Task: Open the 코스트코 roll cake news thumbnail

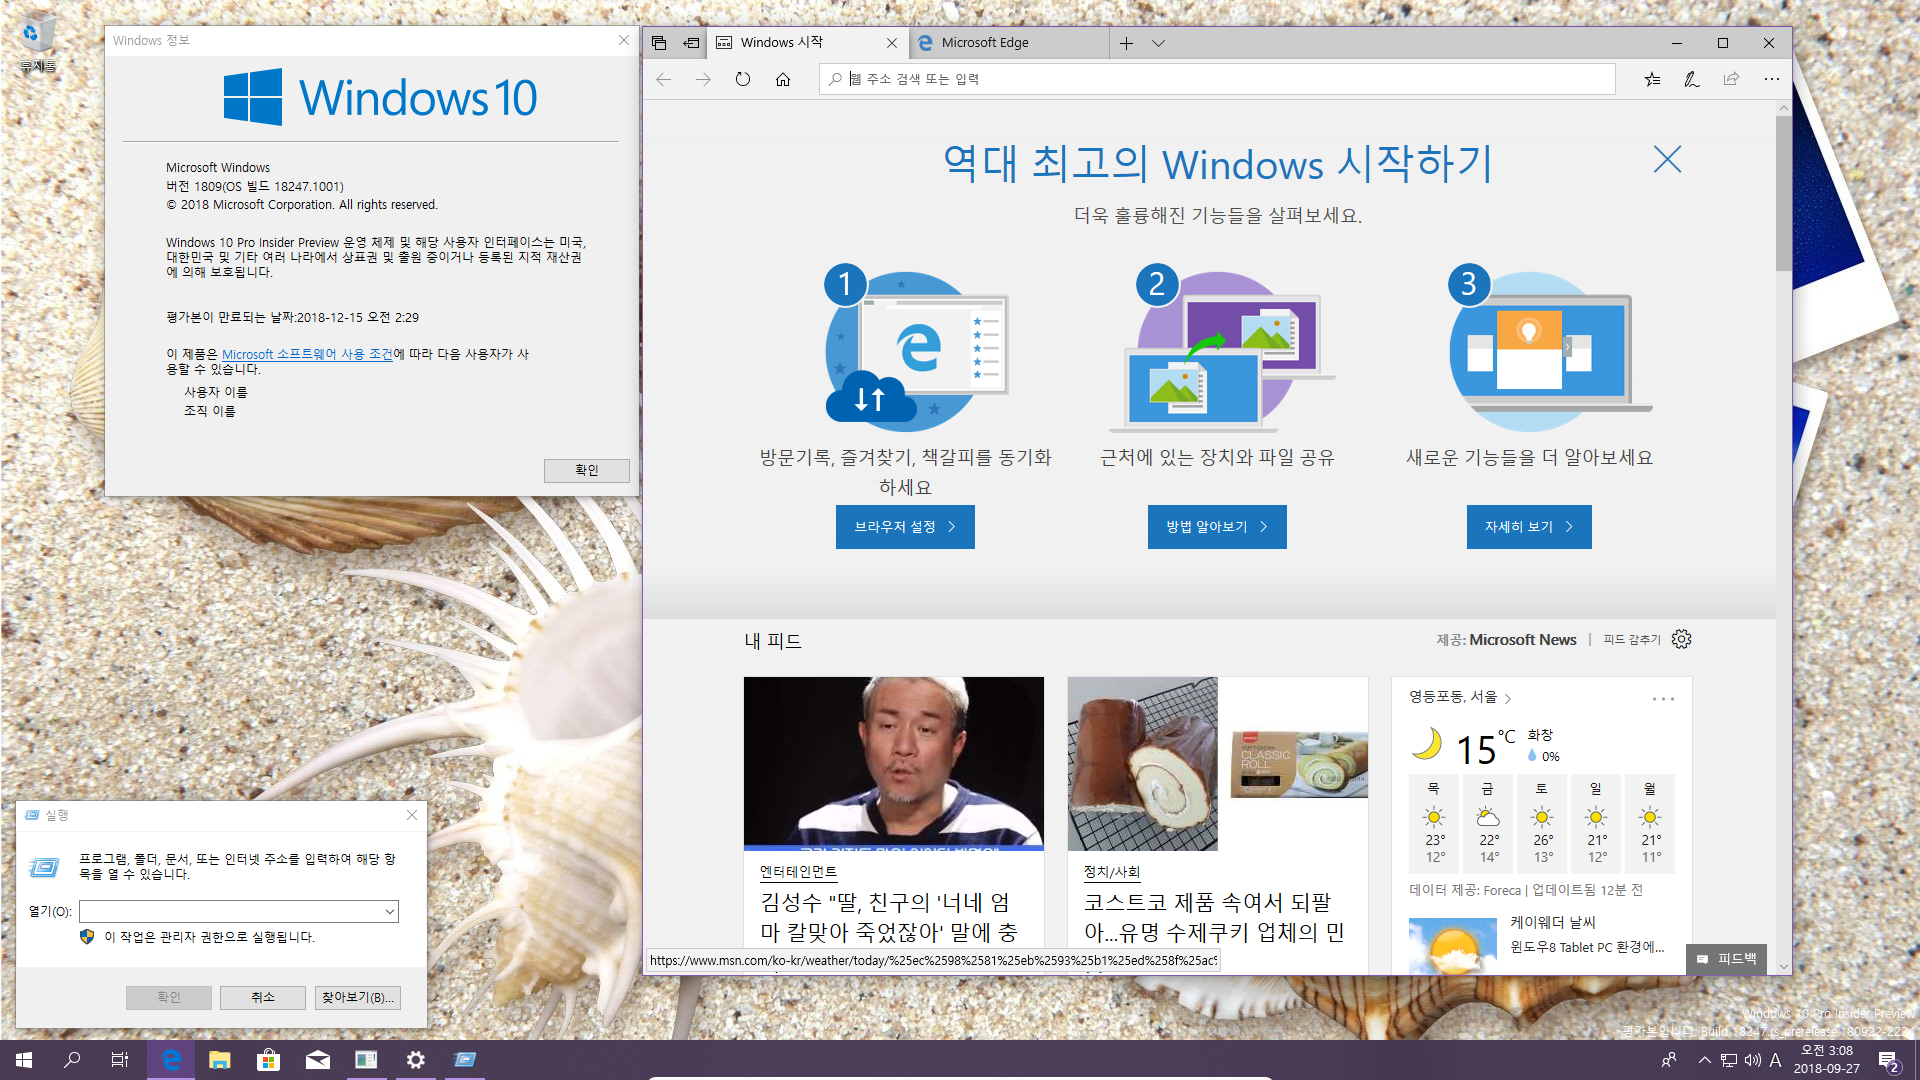Action: [1217, 763]
